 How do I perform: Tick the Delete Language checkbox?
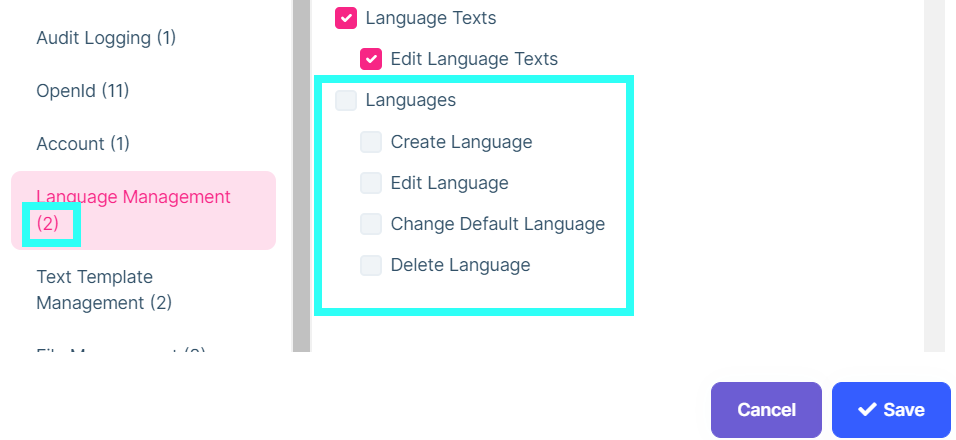[371, 265]
